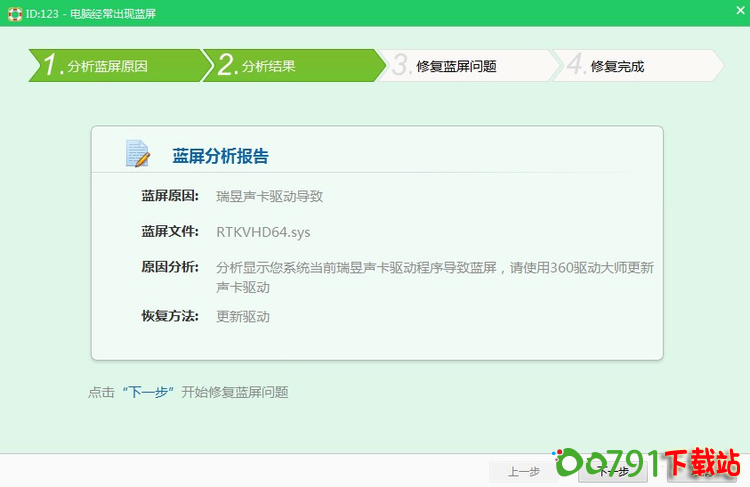The width and height of the screenshot is (750, 487).
Task: Go to step 4 修复完成
Action: click(617, 66)
